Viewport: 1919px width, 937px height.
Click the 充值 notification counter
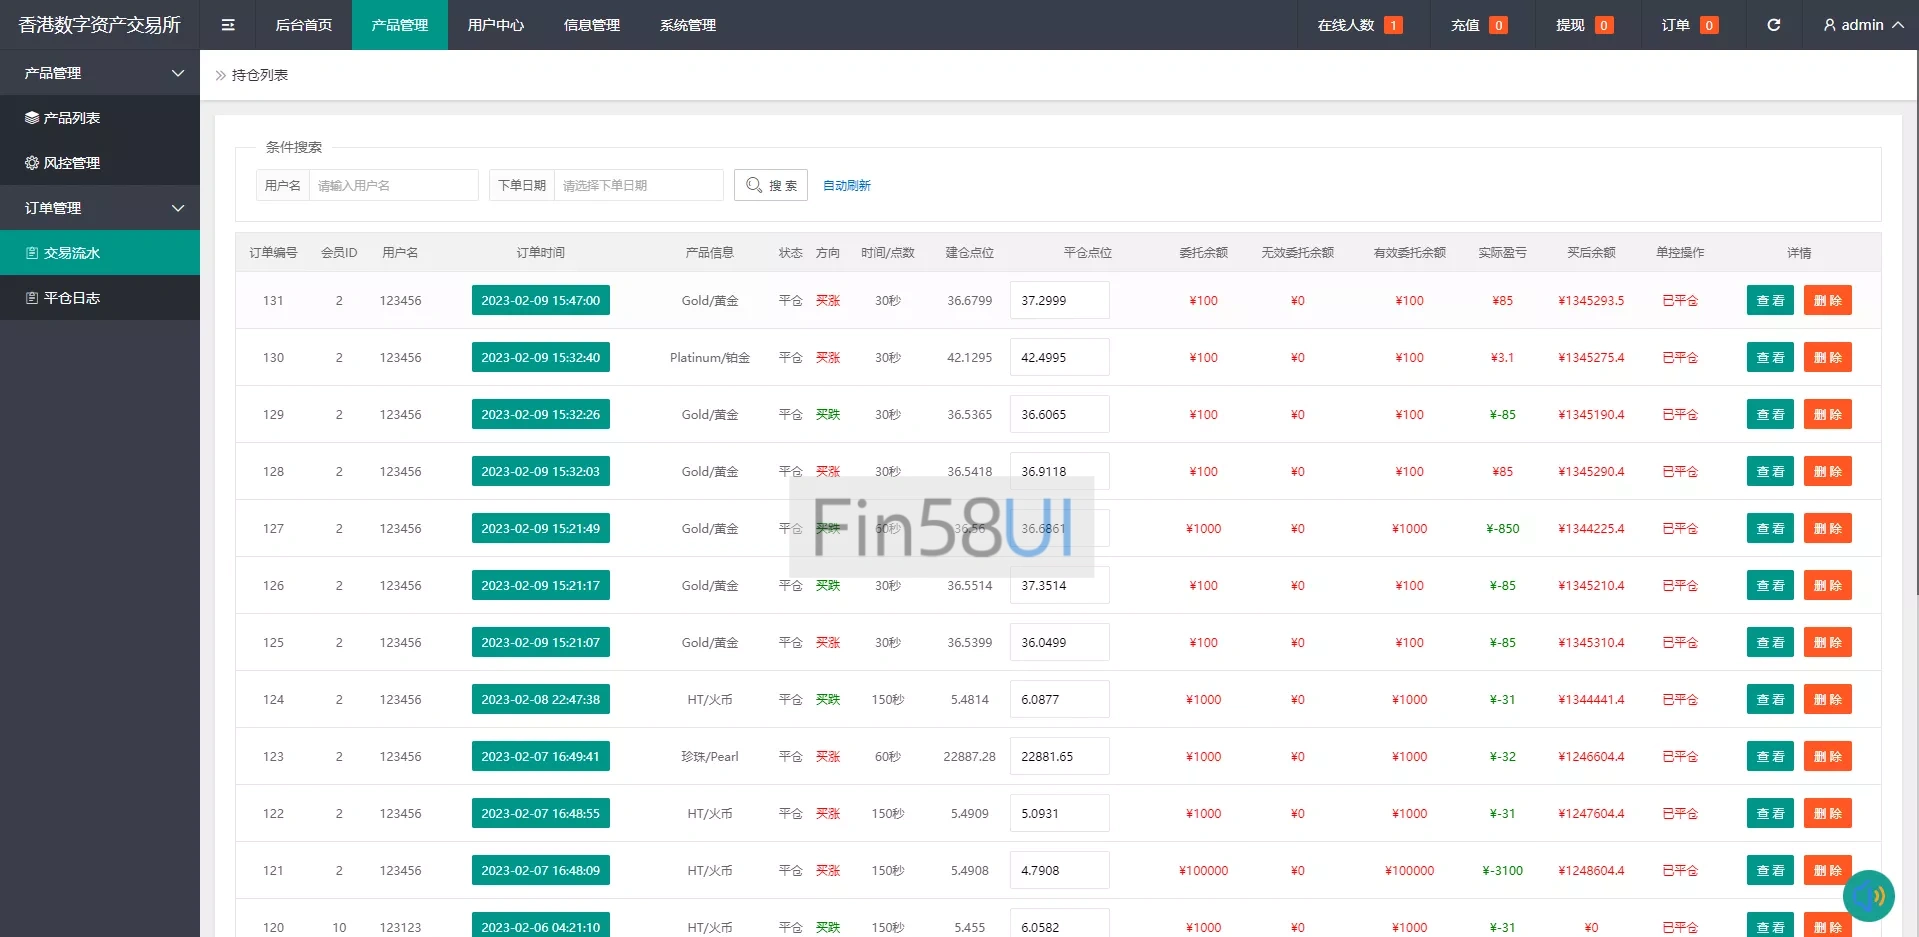[1478, 25]
